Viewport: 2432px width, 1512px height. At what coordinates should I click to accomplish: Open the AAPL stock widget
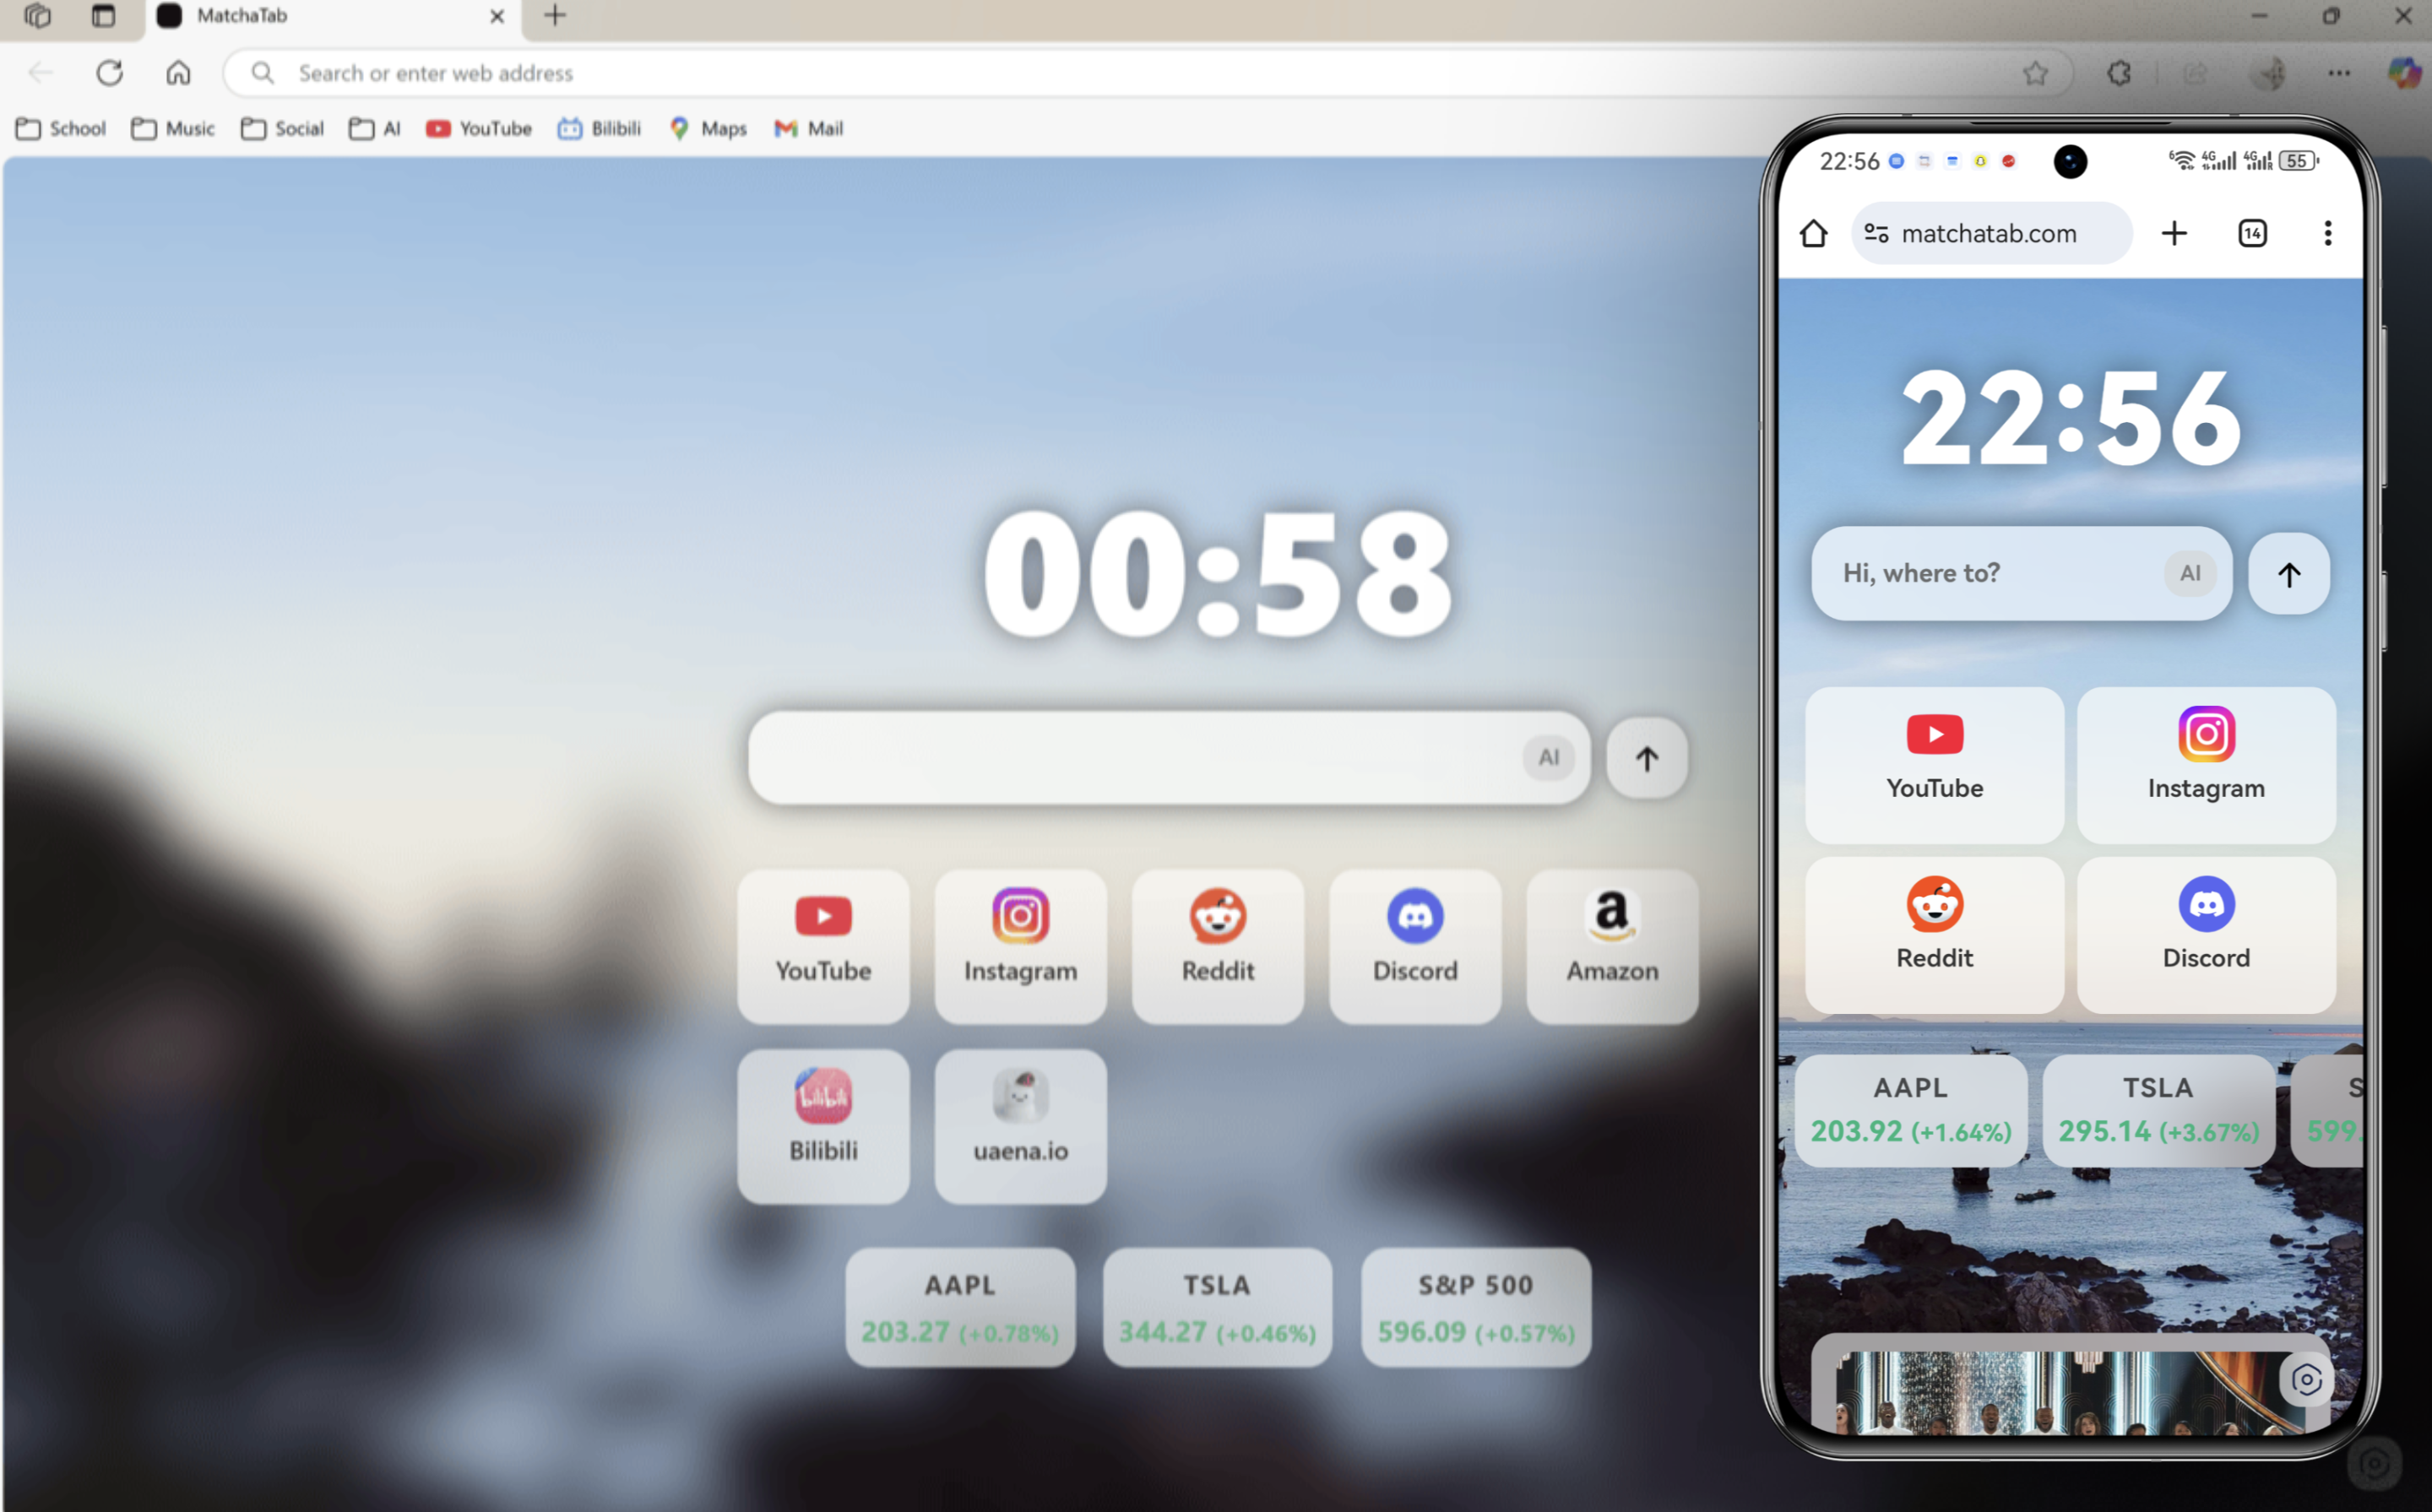click(959, 1306)
